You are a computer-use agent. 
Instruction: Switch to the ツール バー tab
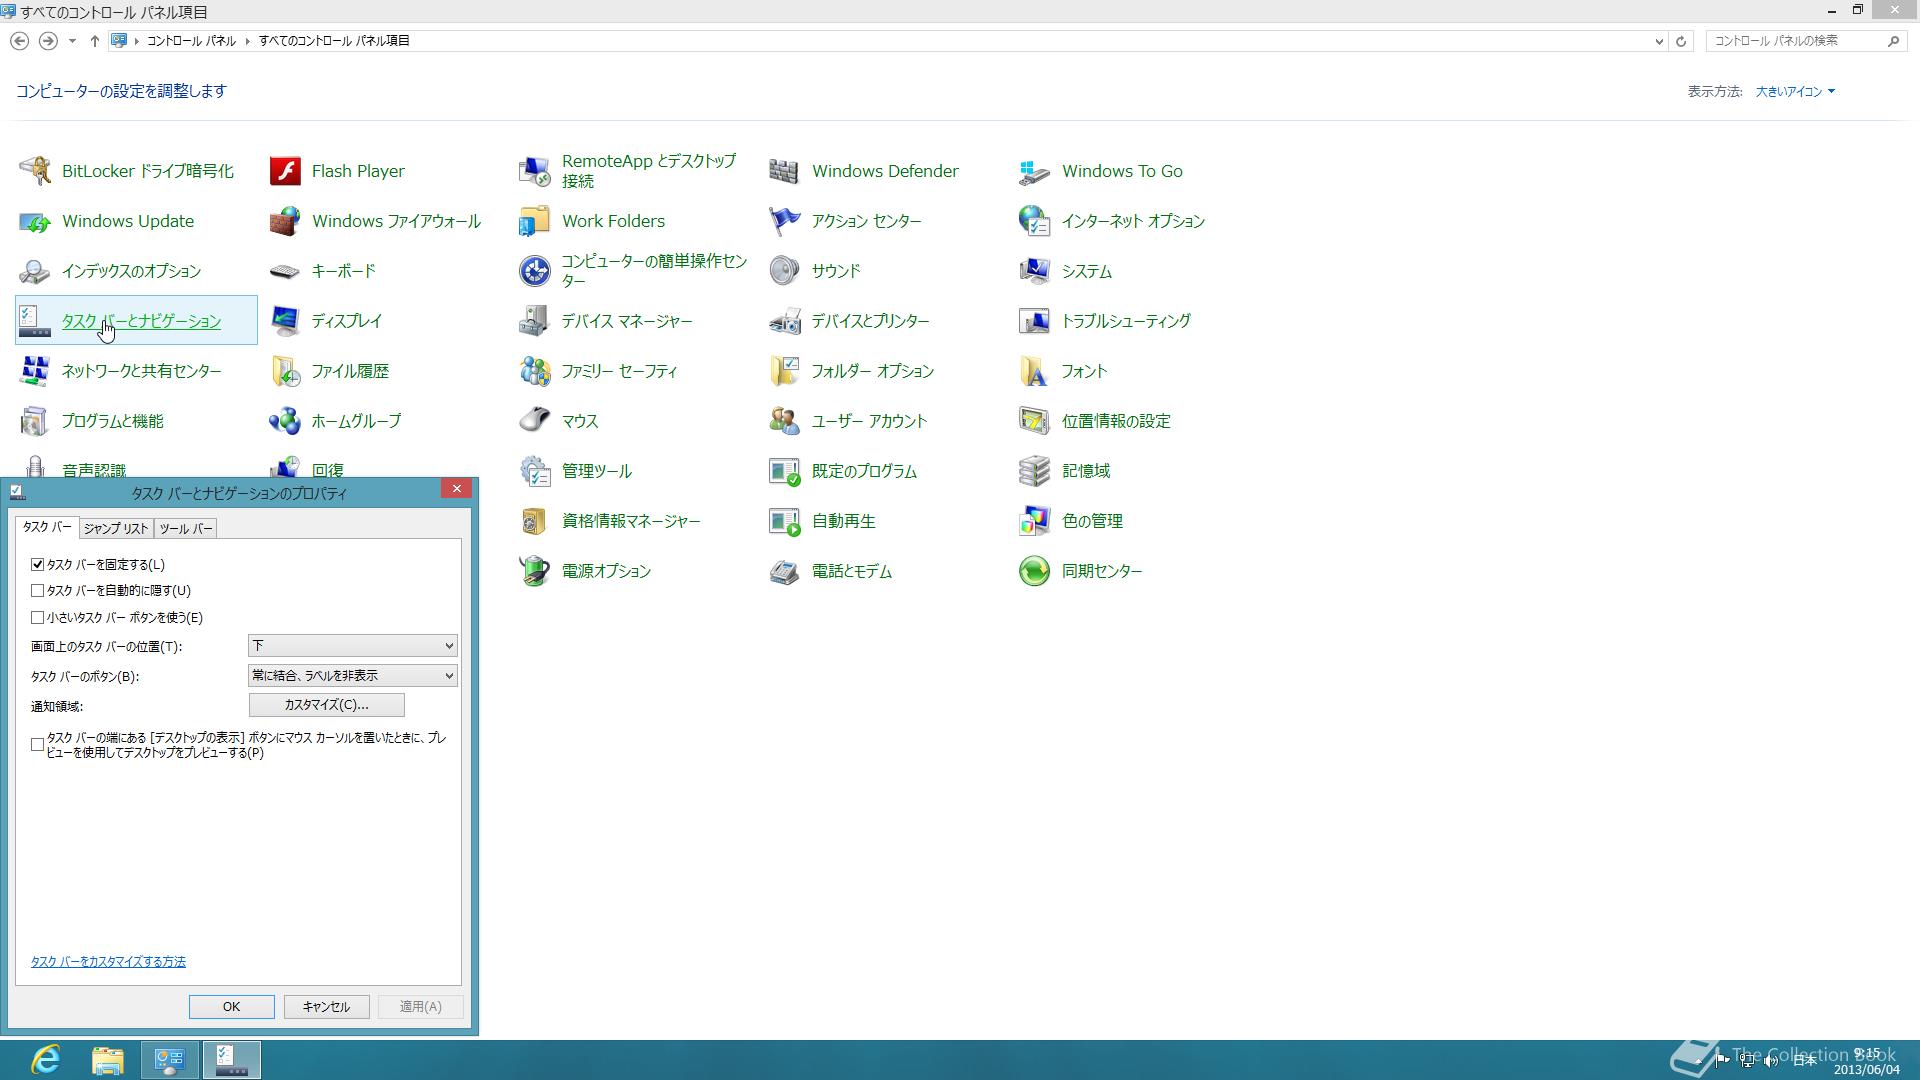[x=185, y=528]
